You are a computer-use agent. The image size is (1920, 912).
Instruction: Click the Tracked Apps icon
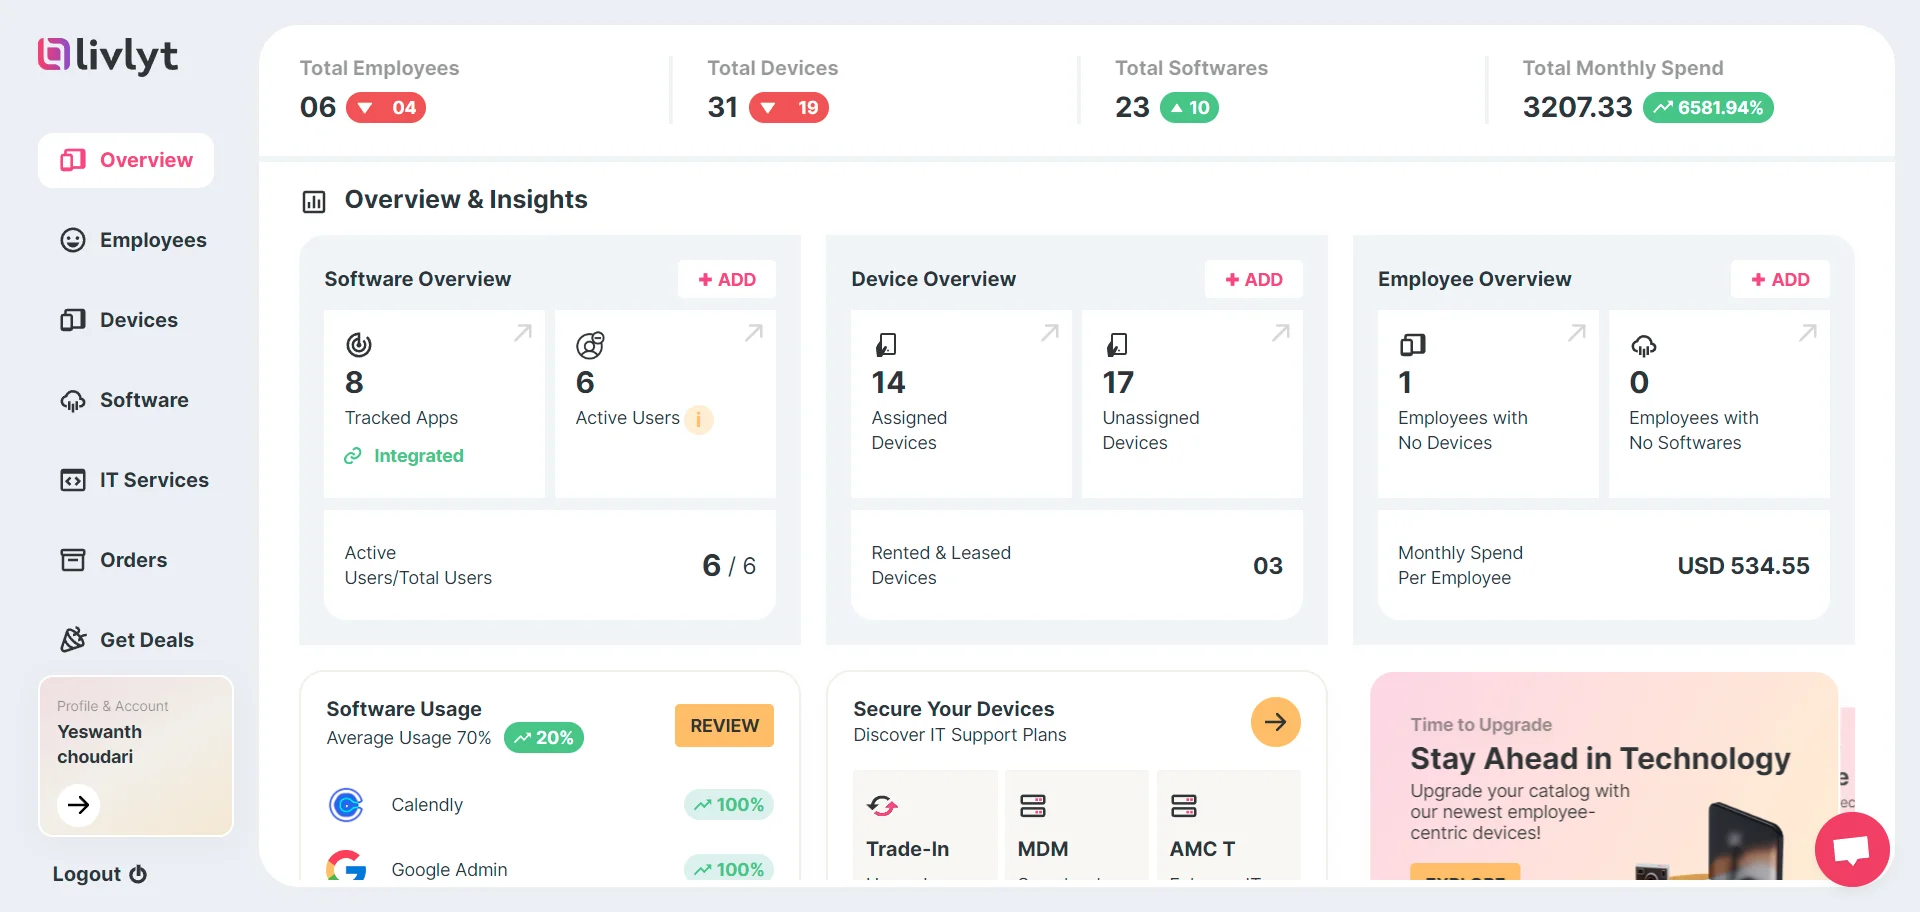tap(359, 345)
